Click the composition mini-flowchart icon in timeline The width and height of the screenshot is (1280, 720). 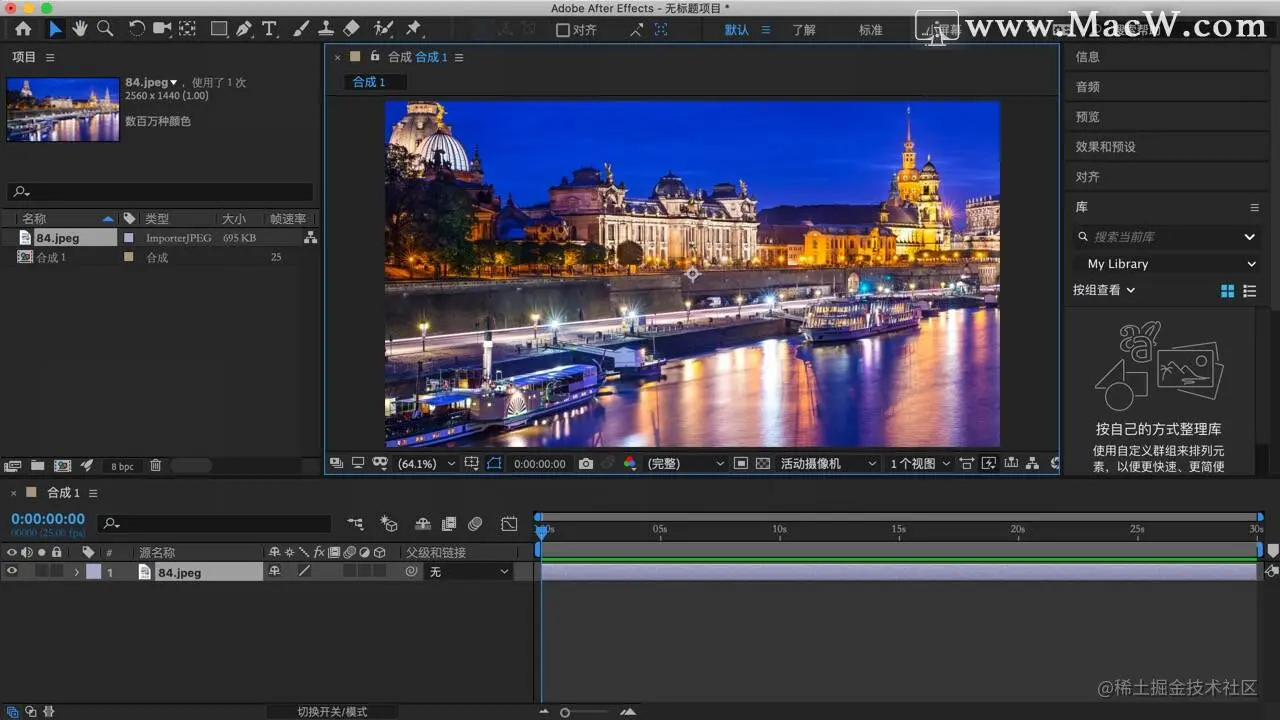[355, 523]
